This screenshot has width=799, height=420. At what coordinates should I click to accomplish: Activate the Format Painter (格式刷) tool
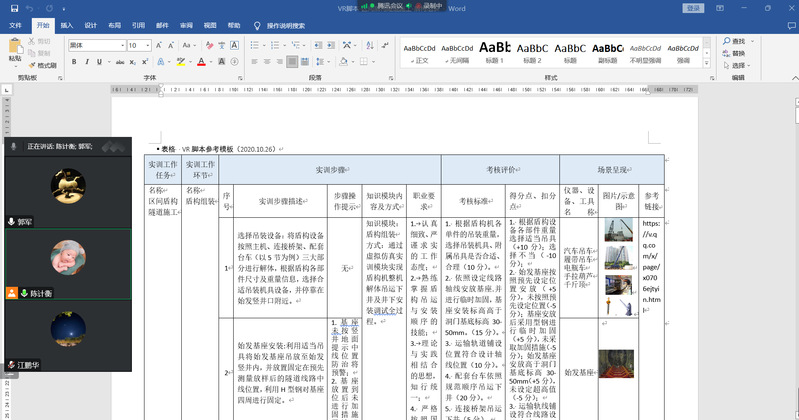[42, 65]
